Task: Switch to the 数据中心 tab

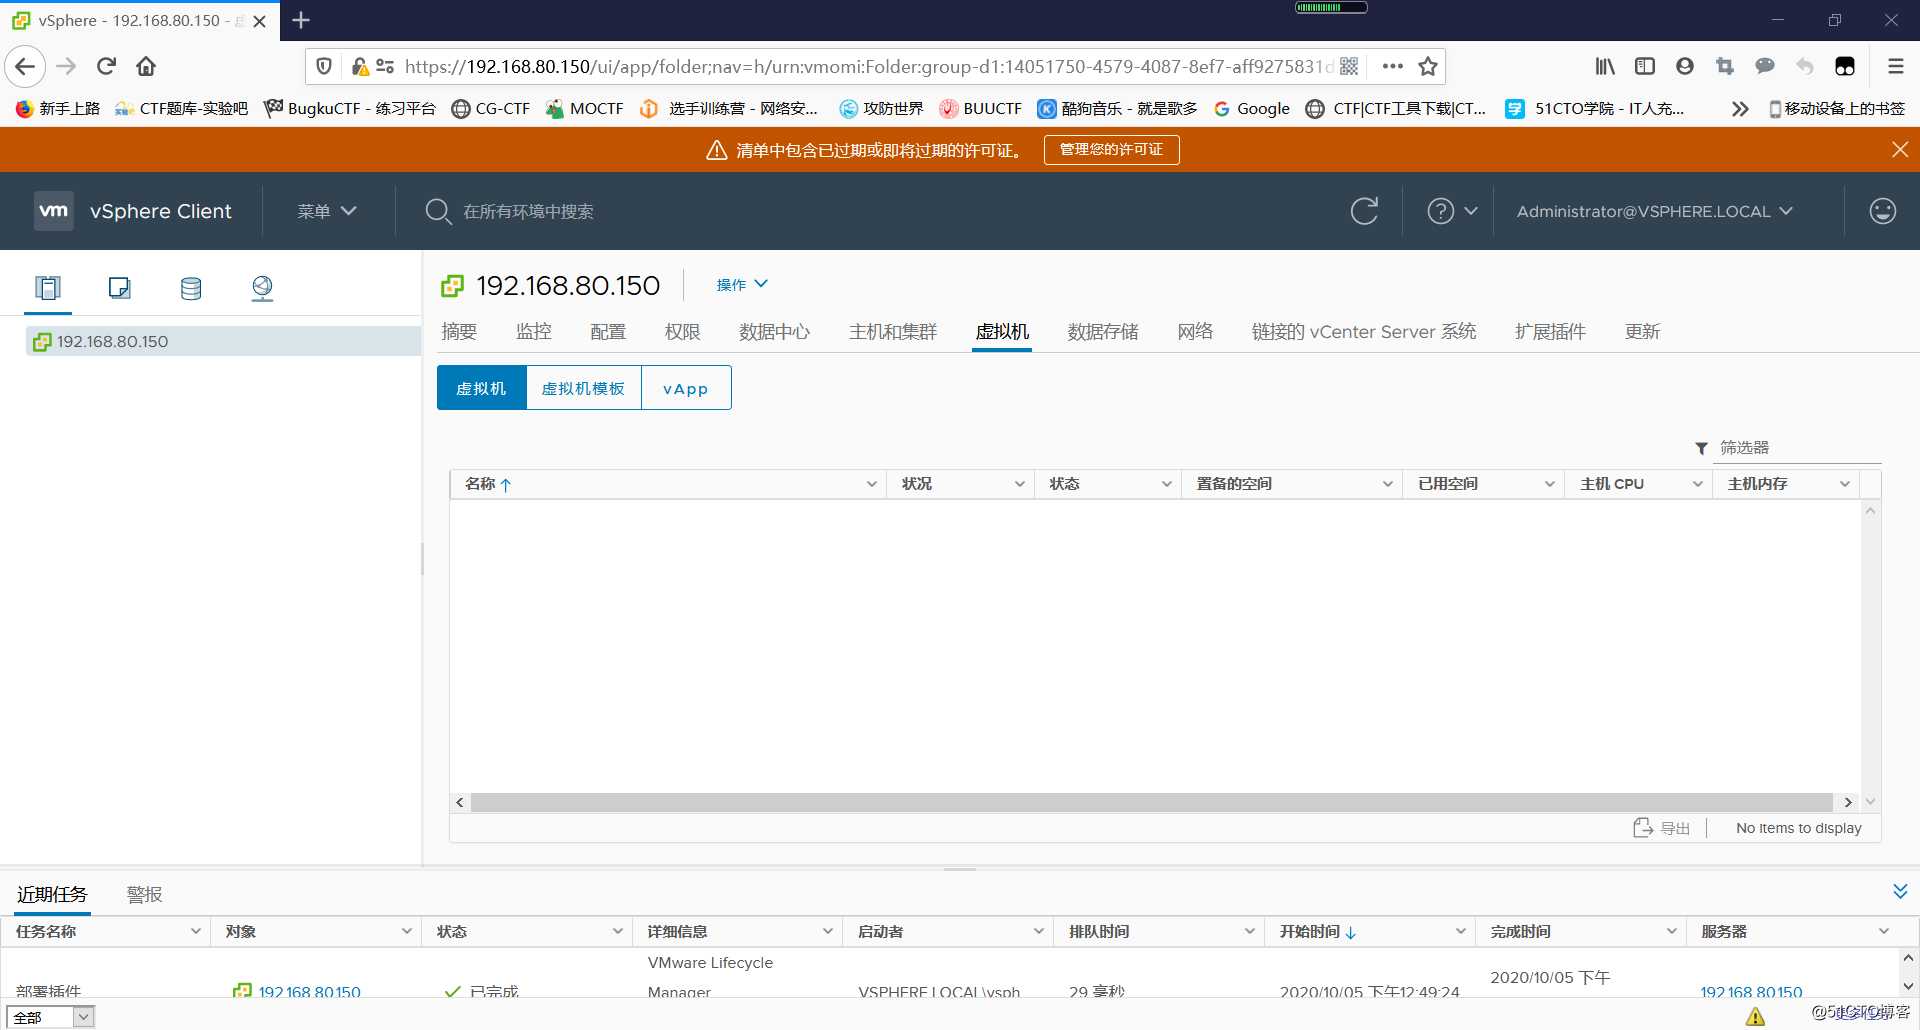Action: point(775,332)
